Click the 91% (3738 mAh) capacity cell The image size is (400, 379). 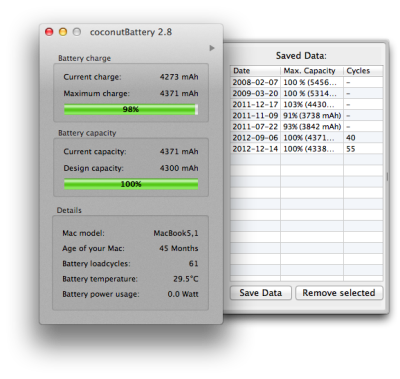click(312, 115)
